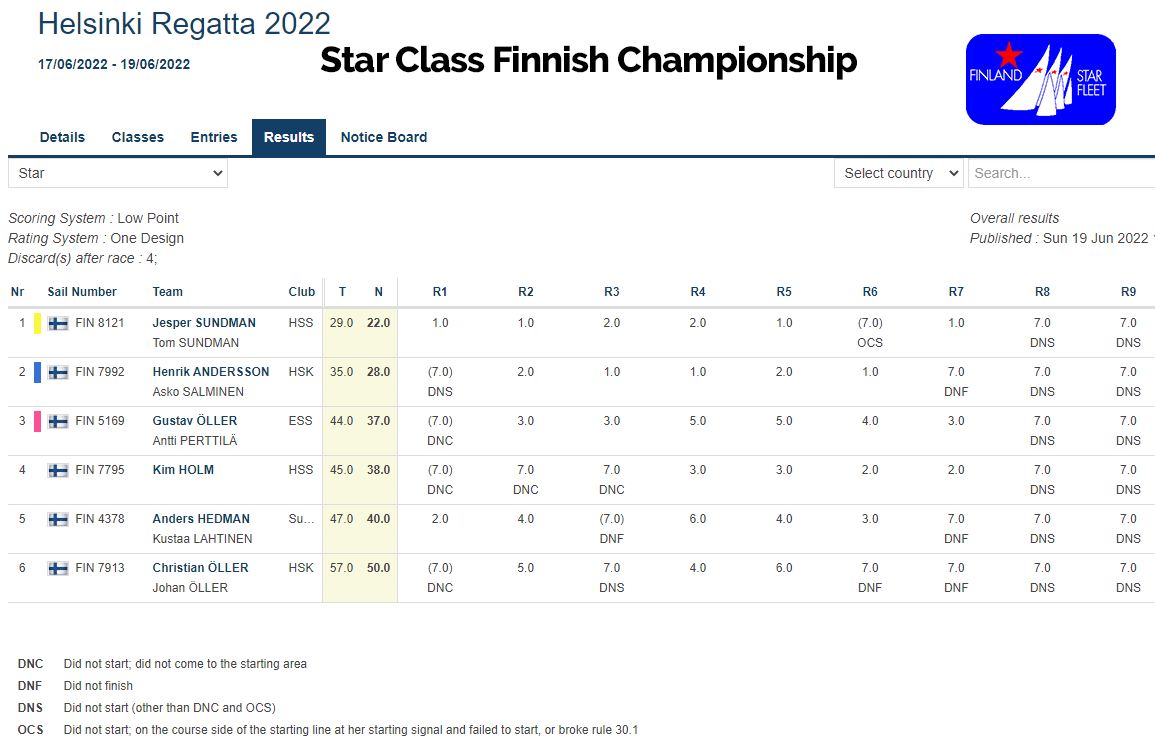Click the Finland Star Fleet logo
This screenshot has width=1155, height=754.
click(x=1040, y=80)
